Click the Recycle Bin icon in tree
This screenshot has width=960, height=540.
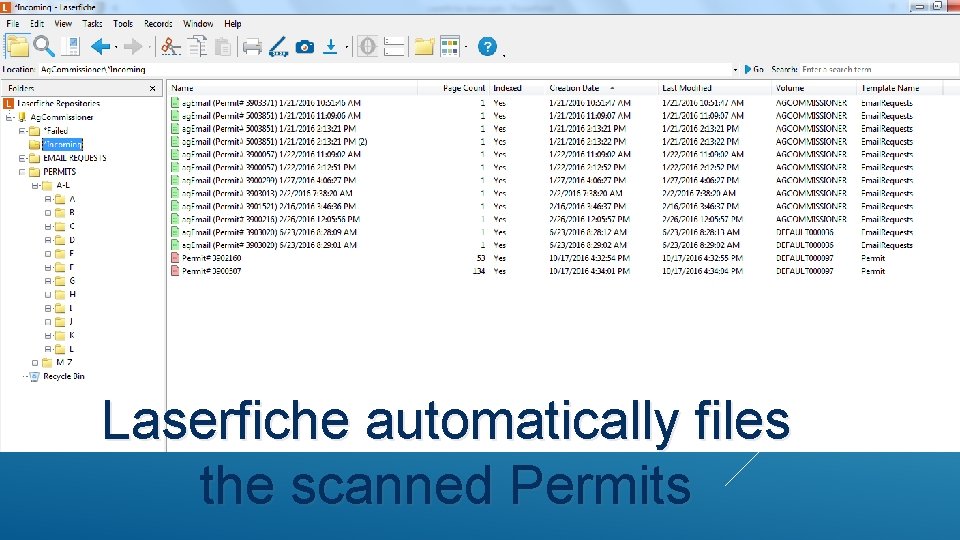click(x=34, y=377)
